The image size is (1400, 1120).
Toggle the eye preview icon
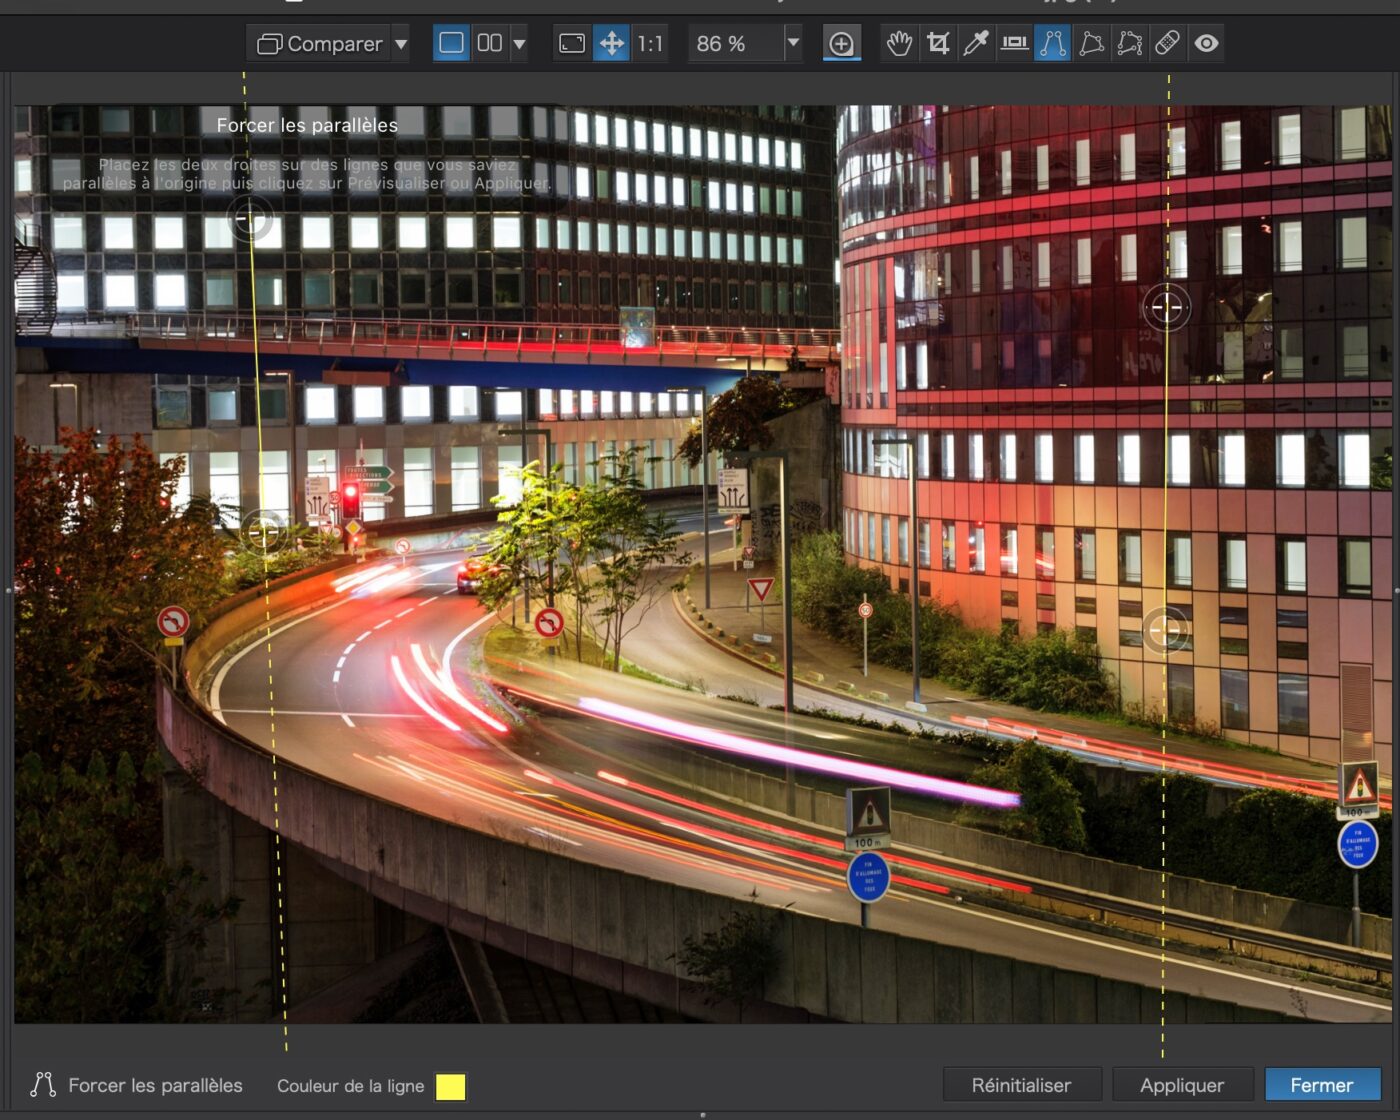click(x=1206, y=44)
